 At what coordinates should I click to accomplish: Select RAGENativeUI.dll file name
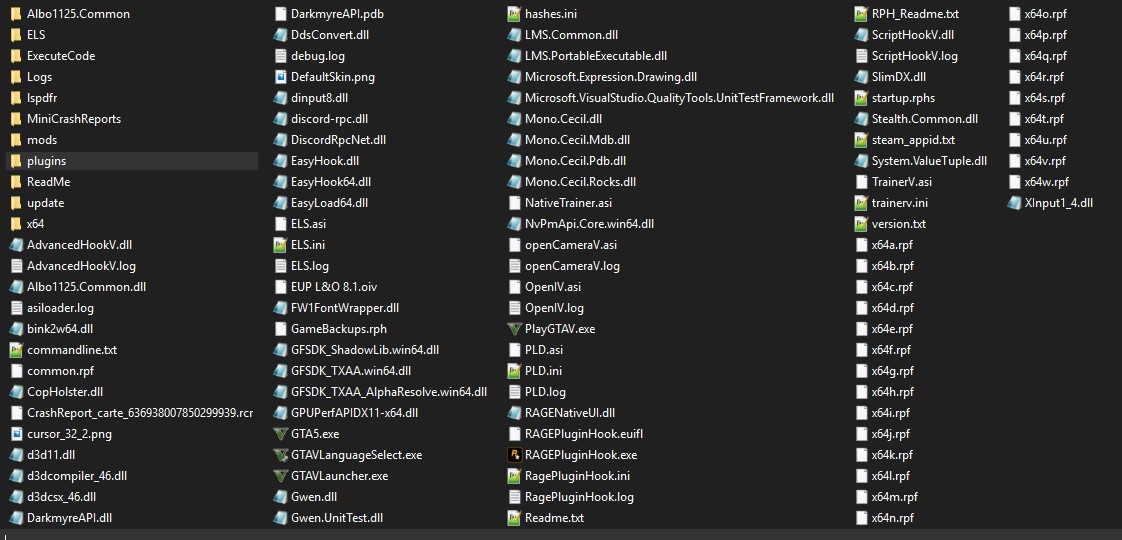coord(570,413)
